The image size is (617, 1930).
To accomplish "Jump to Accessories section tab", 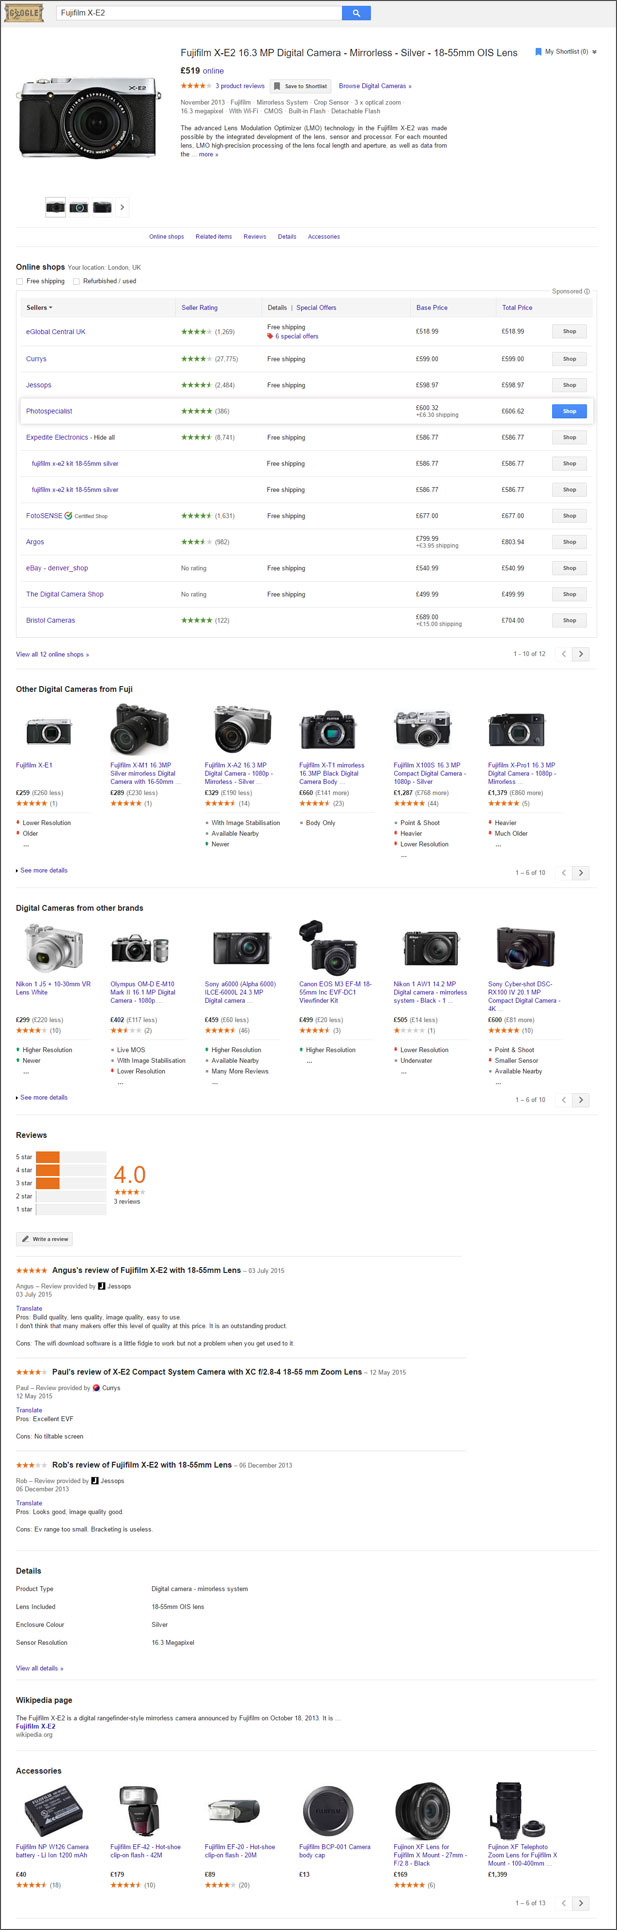I will 324,237.
